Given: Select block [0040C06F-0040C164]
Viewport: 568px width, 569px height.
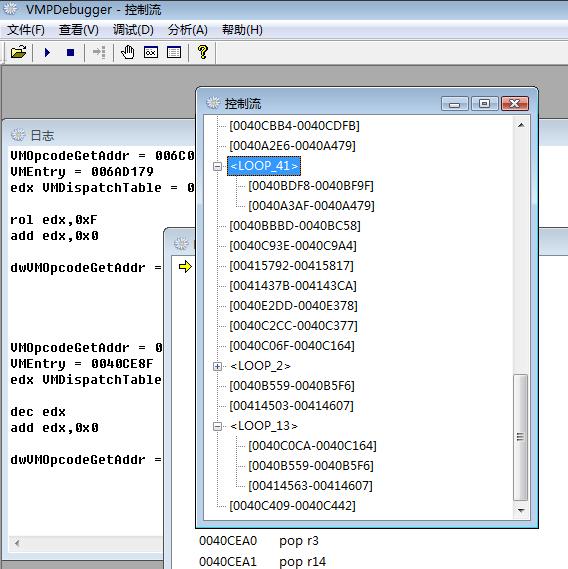Looking at the screenshot, I should (x=292, y=346).
